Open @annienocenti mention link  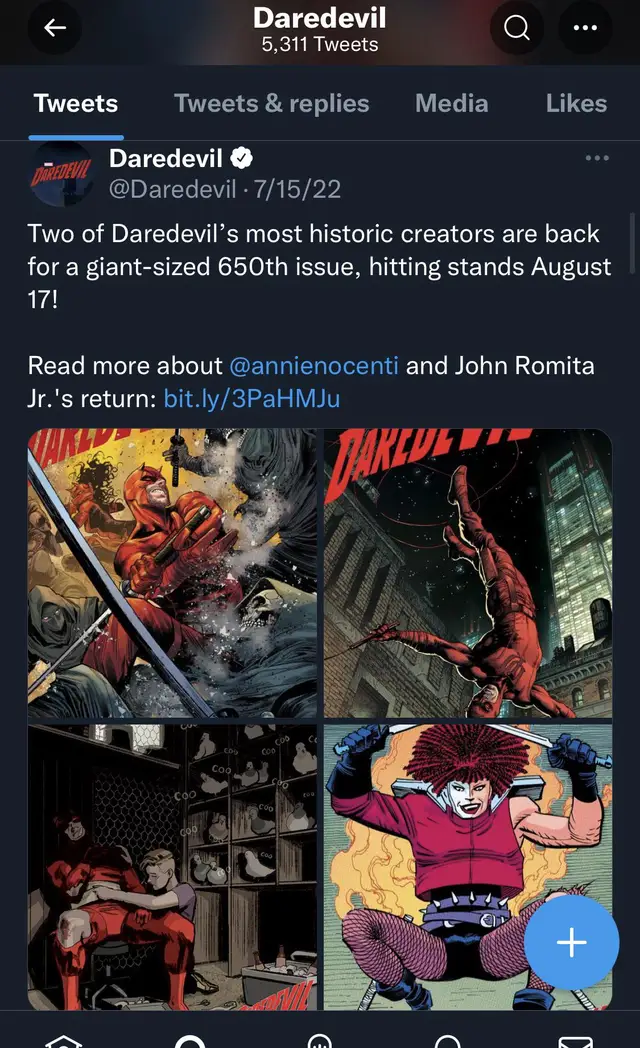pos(314,366)
